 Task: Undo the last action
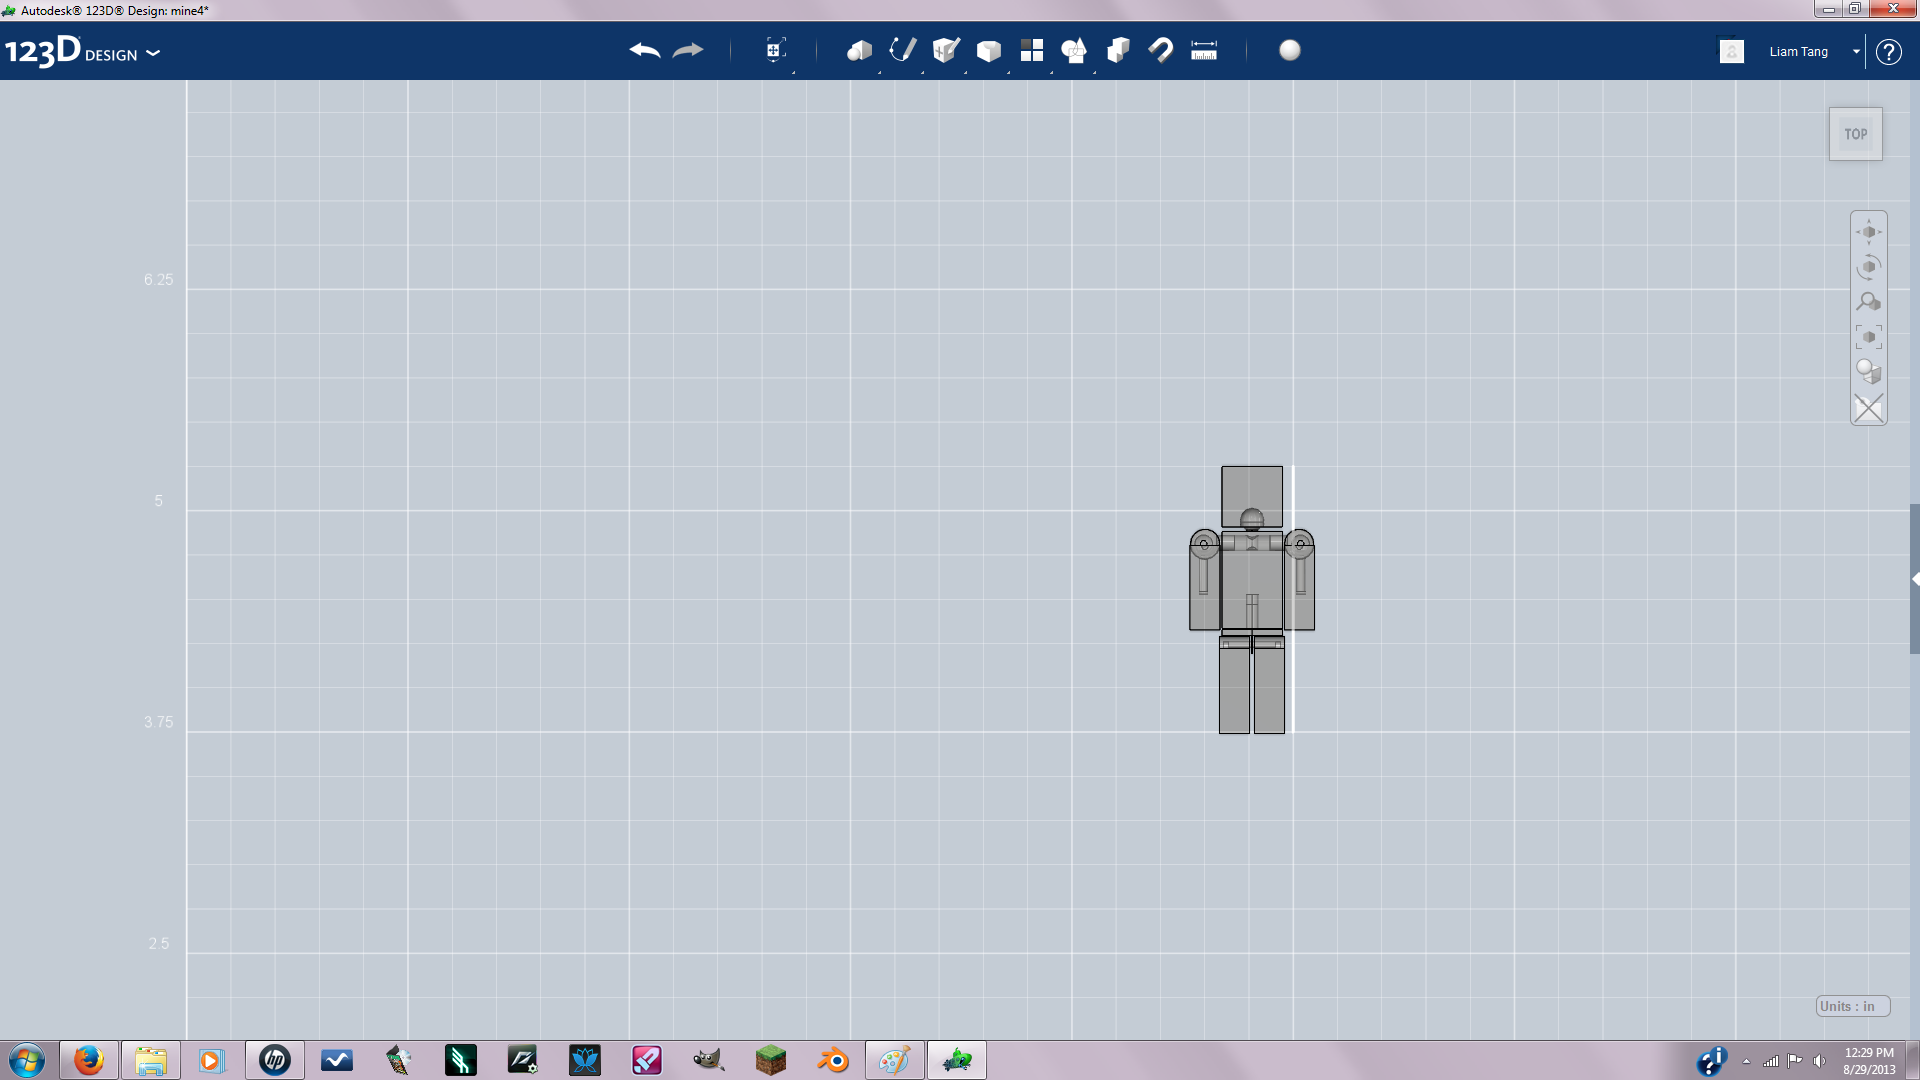coord(645,50)
